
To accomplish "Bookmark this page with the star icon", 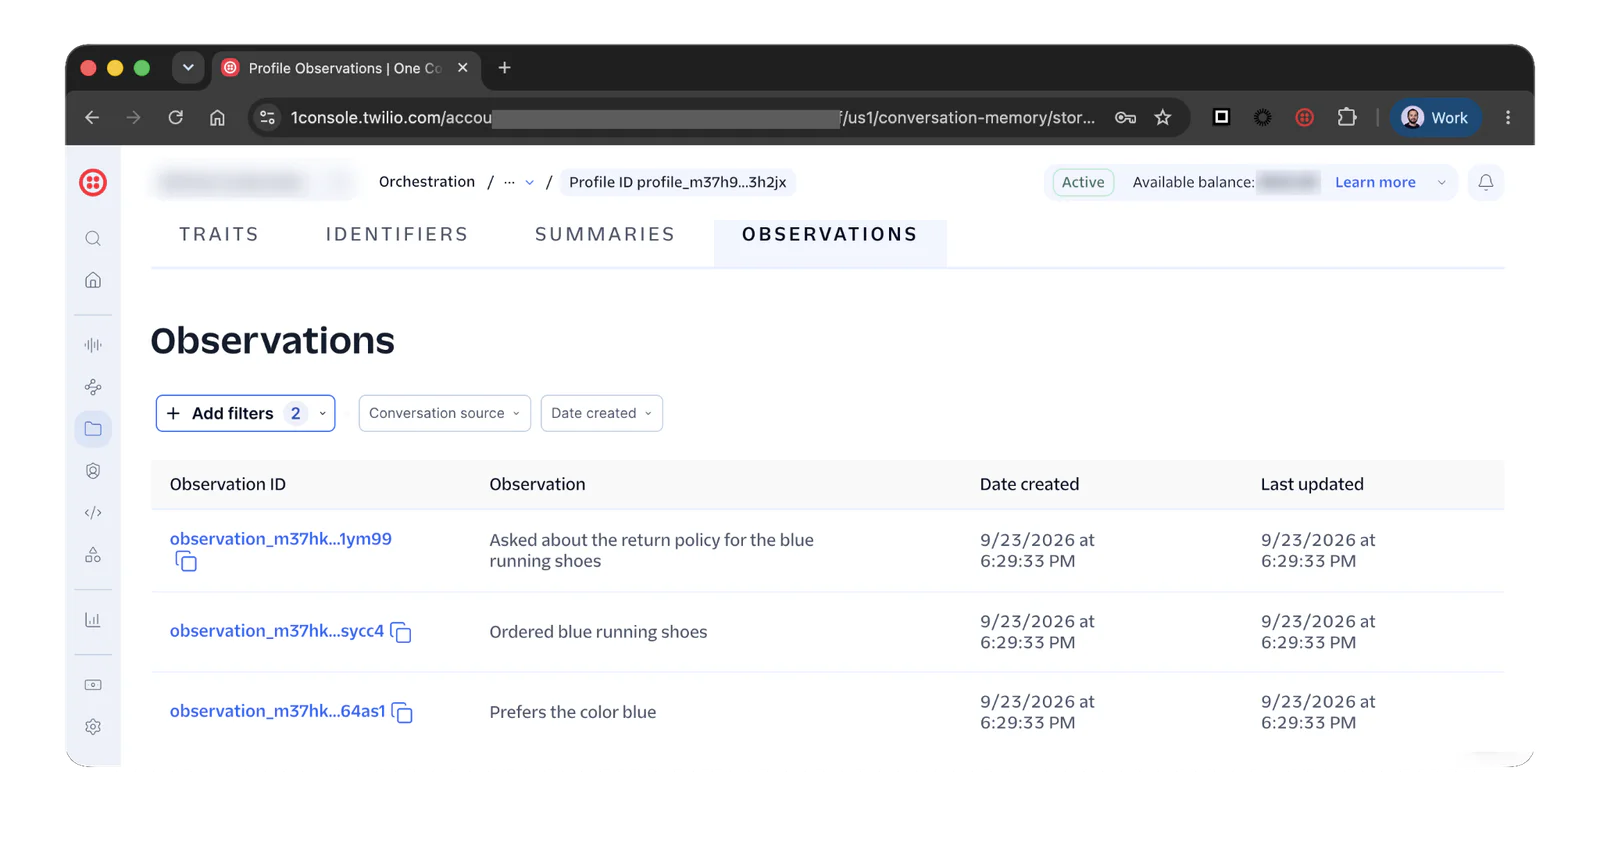I will (1162, 118).
